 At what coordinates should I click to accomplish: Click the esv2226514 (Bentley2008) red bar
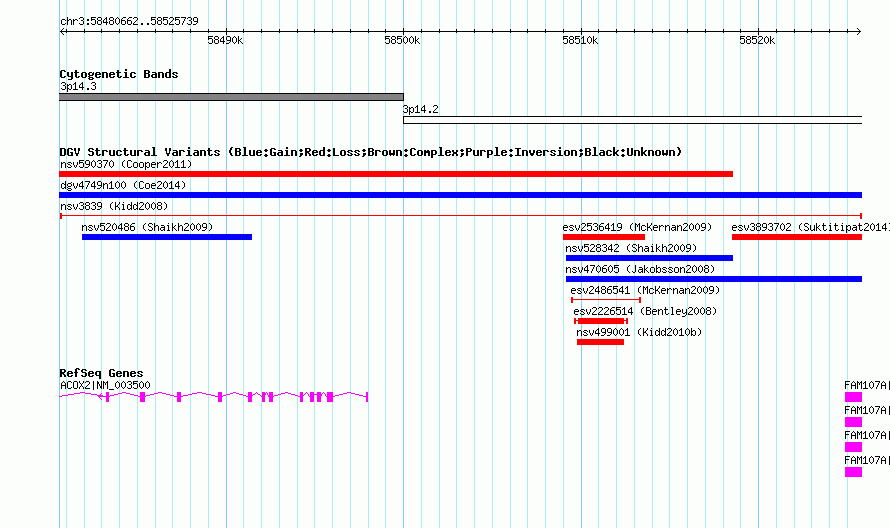(601, 321)
